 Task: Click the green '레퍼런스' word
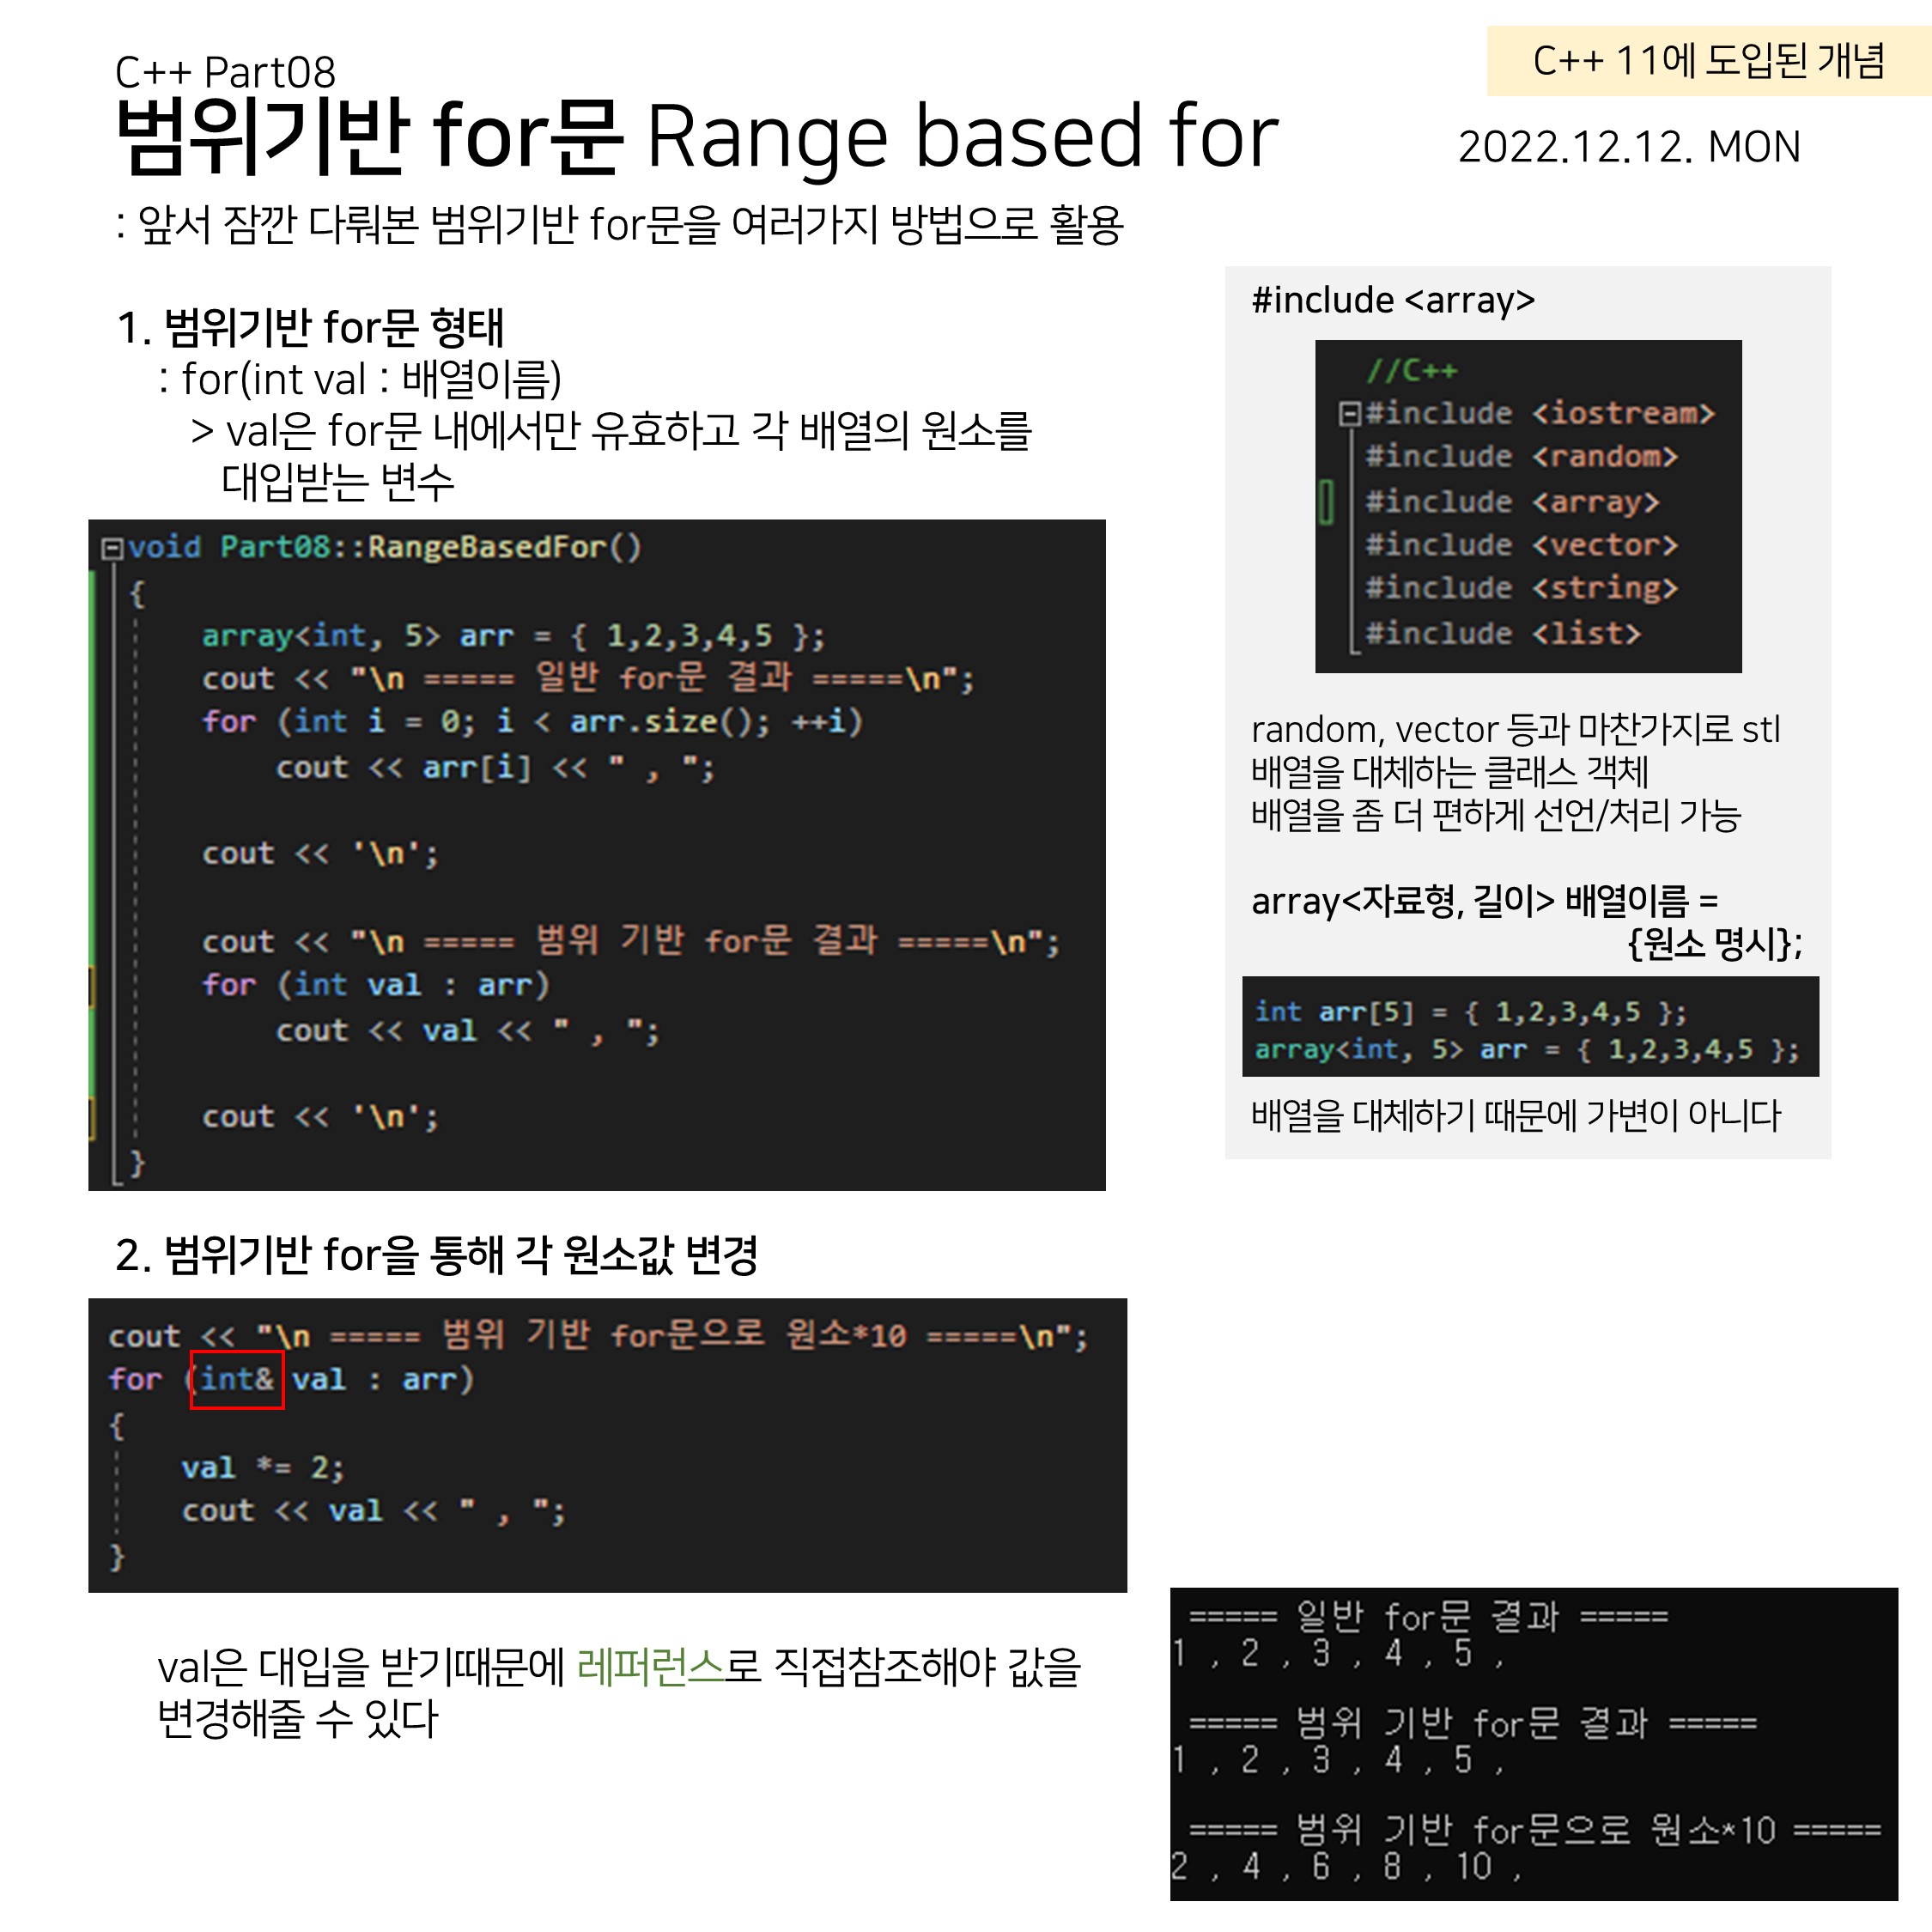pos(650,1667)
